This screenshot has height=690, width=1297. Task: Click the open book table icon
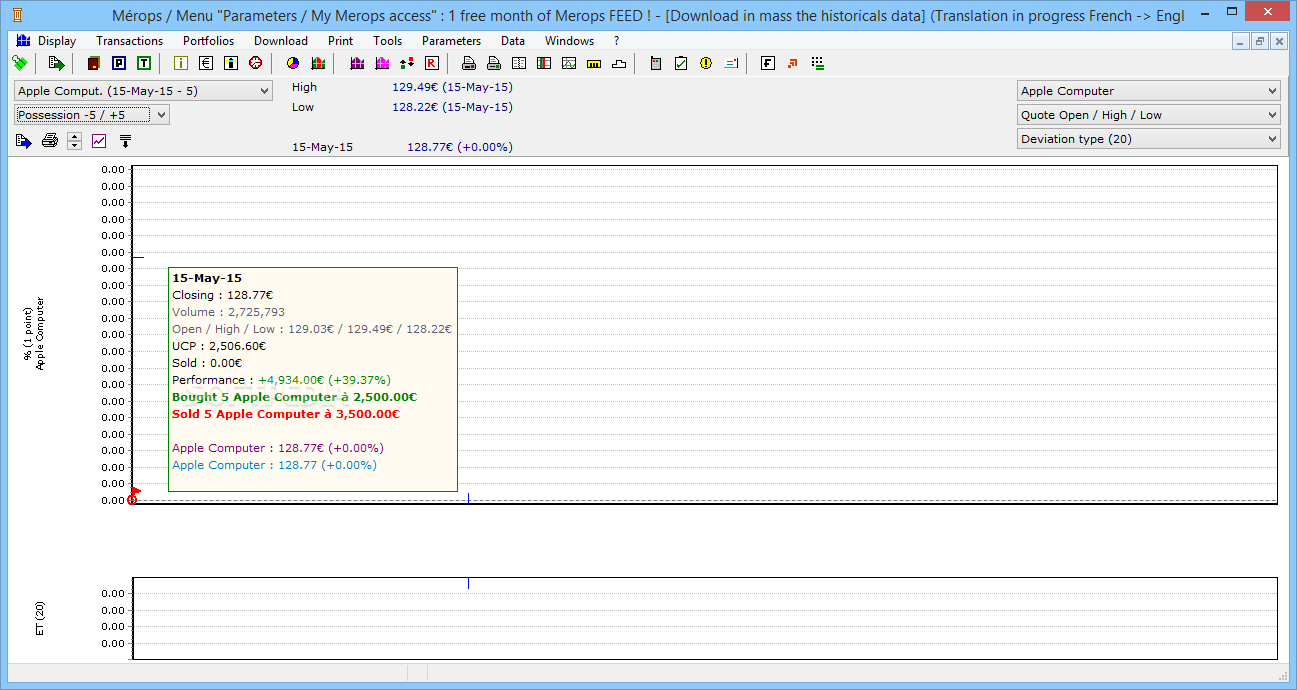(518, 63)
